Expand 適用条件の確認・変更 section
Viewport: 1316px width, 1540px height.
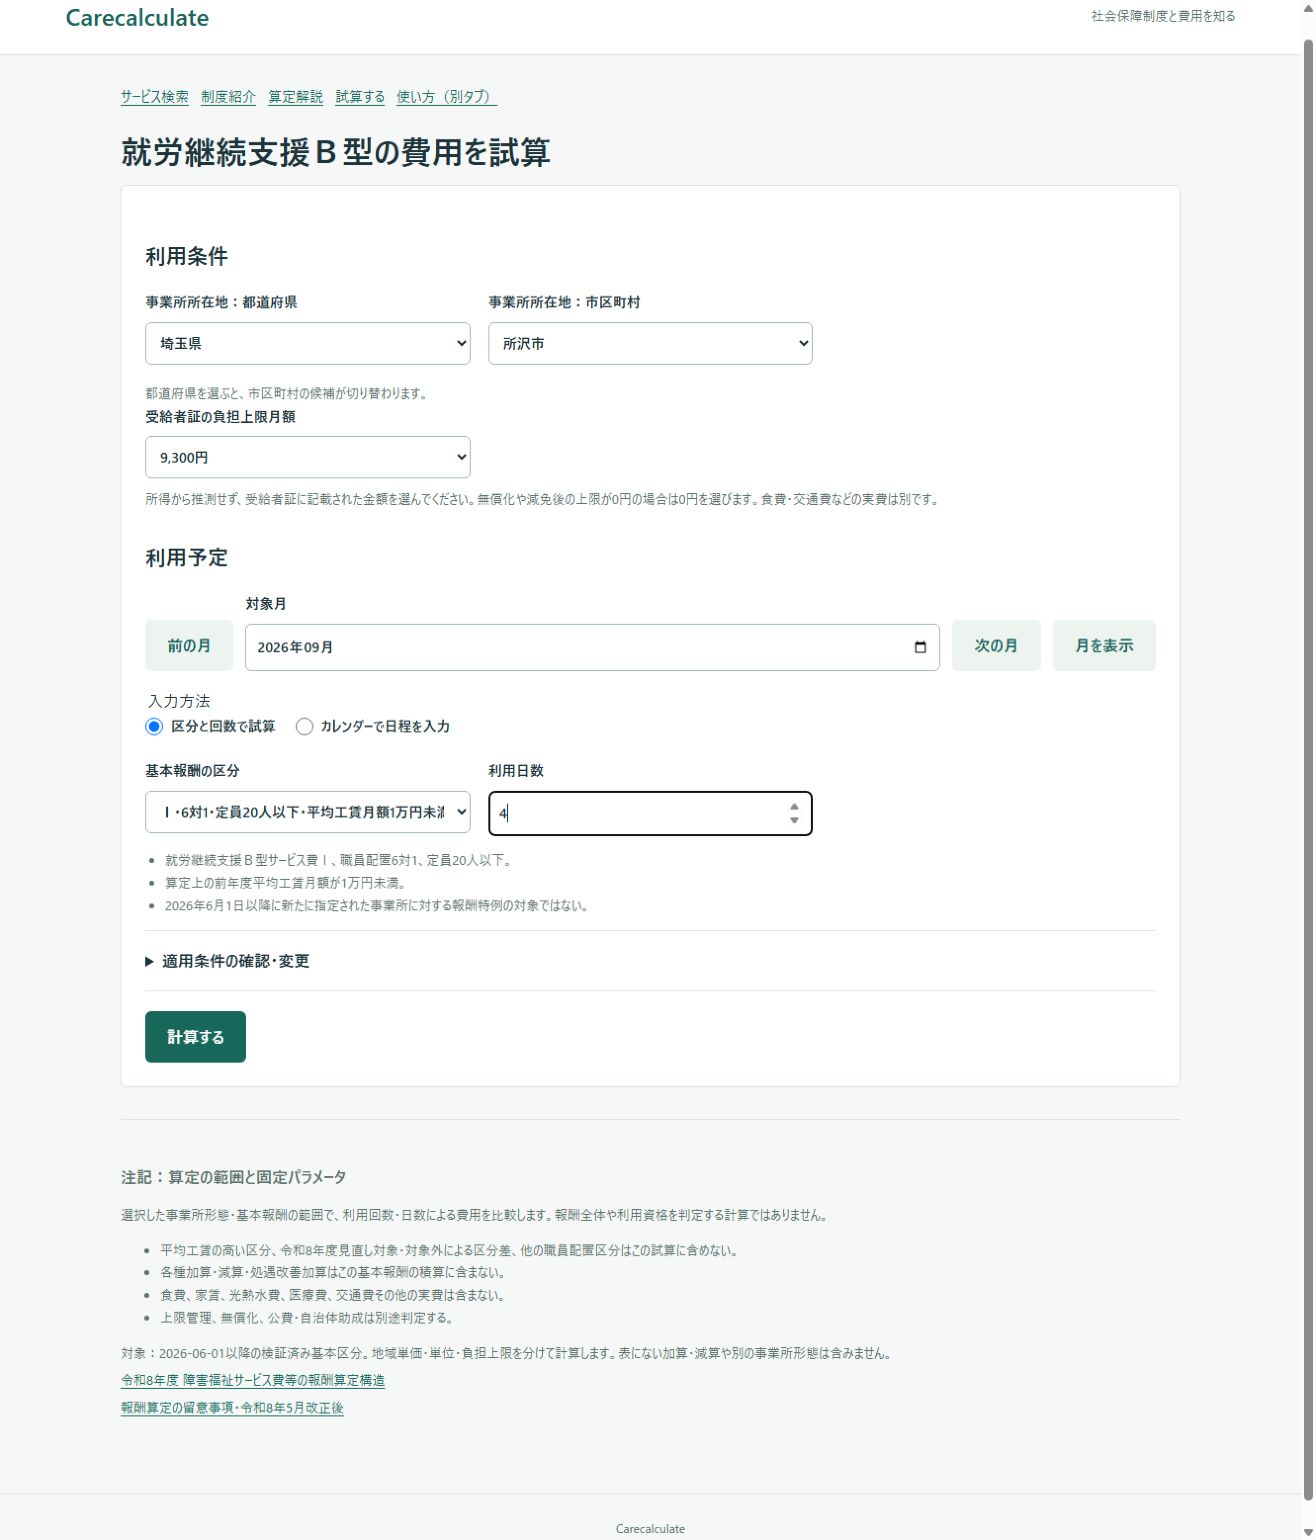pos(227,961)
